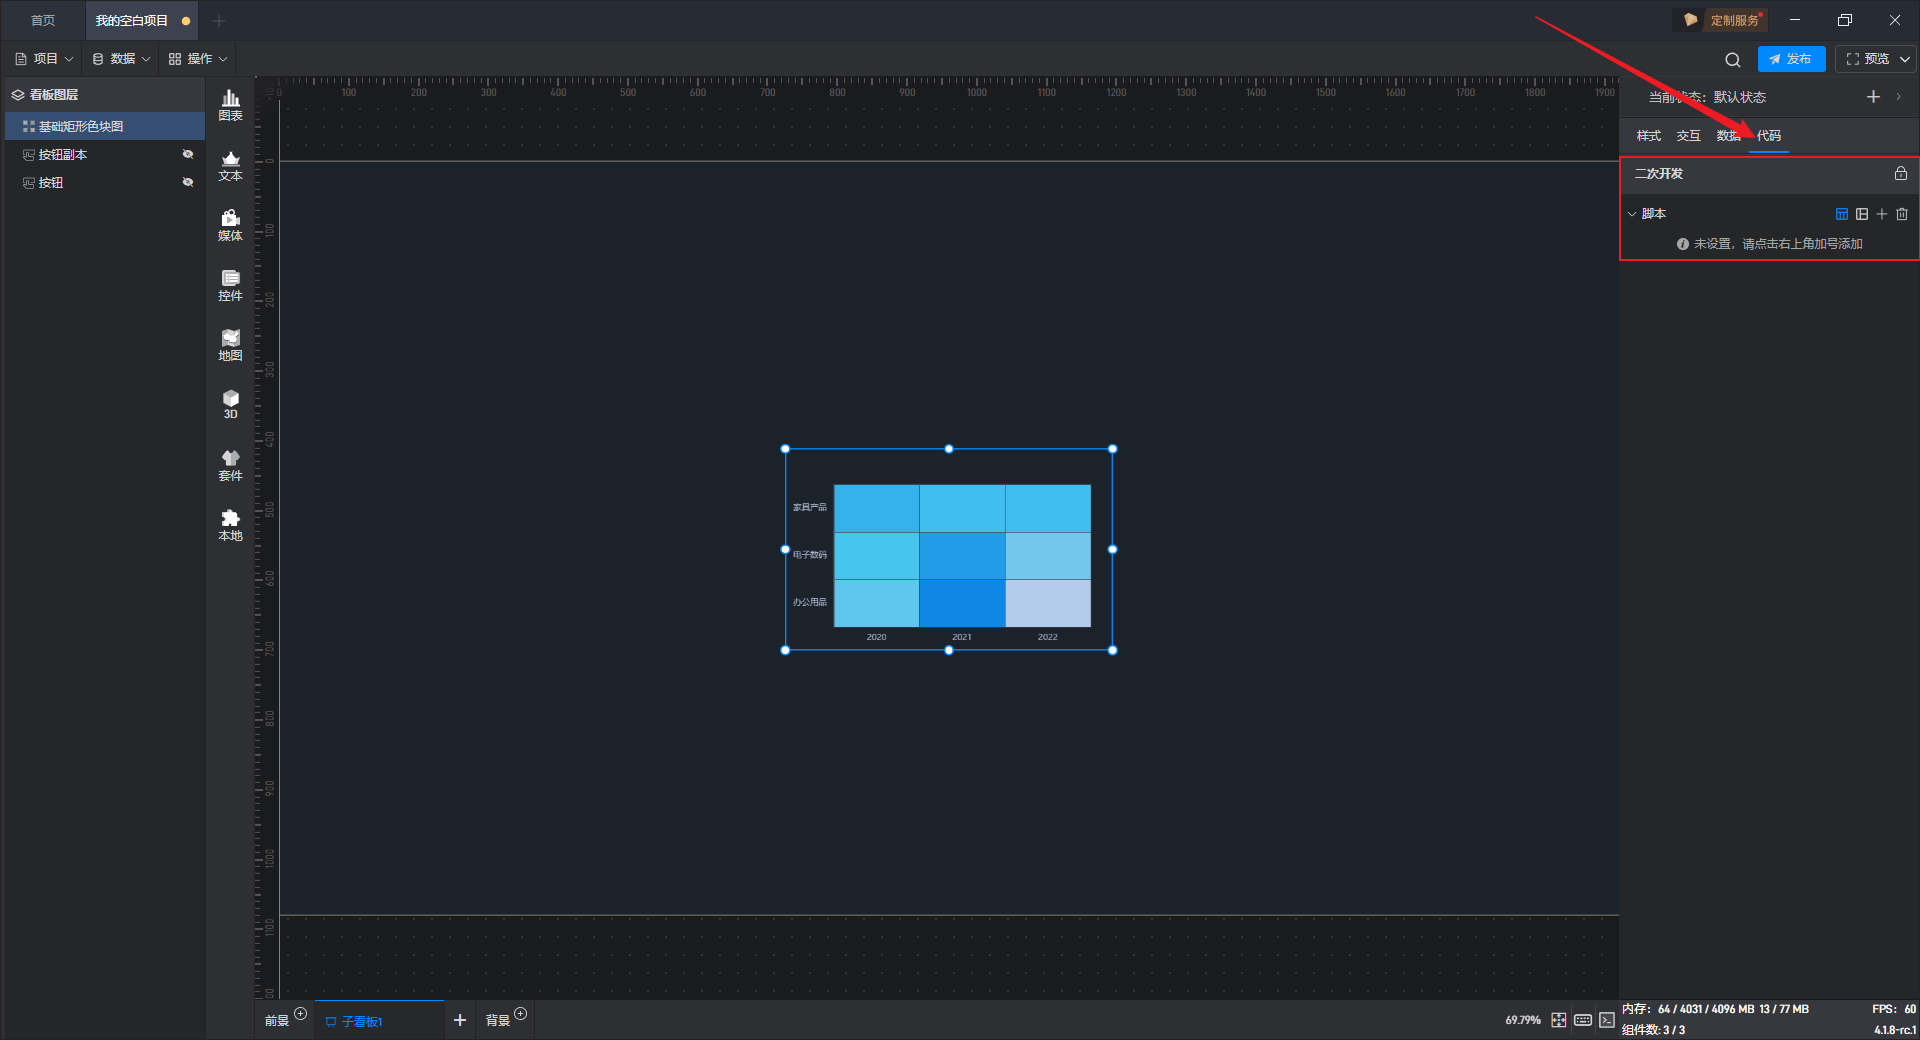Delete scripts using the trash icon
The width and height of the screenshot is (1920, 1040).
[1902, 214]
